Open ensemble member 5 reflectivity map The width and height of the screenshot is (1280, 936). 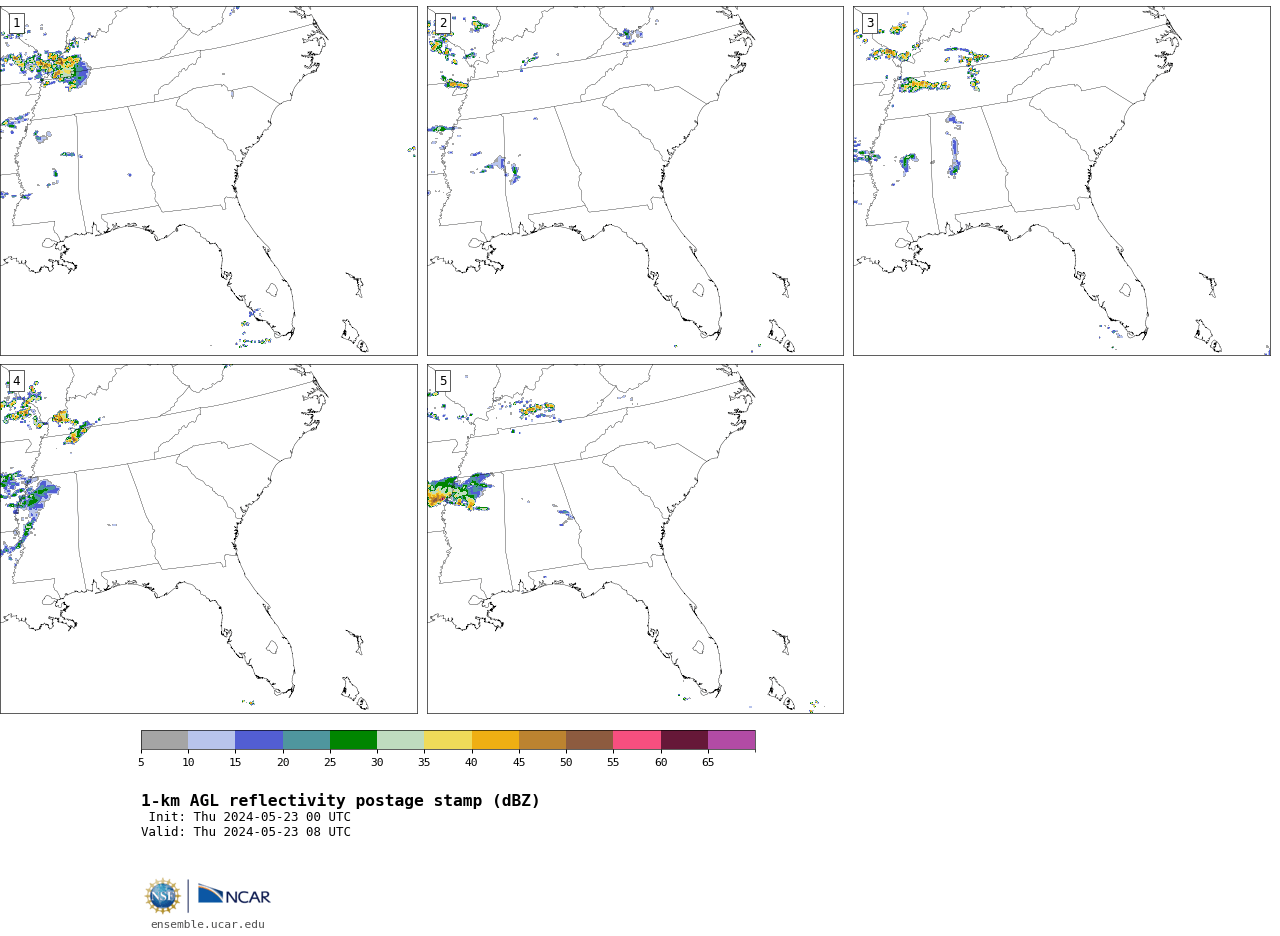tap(635, 539)
